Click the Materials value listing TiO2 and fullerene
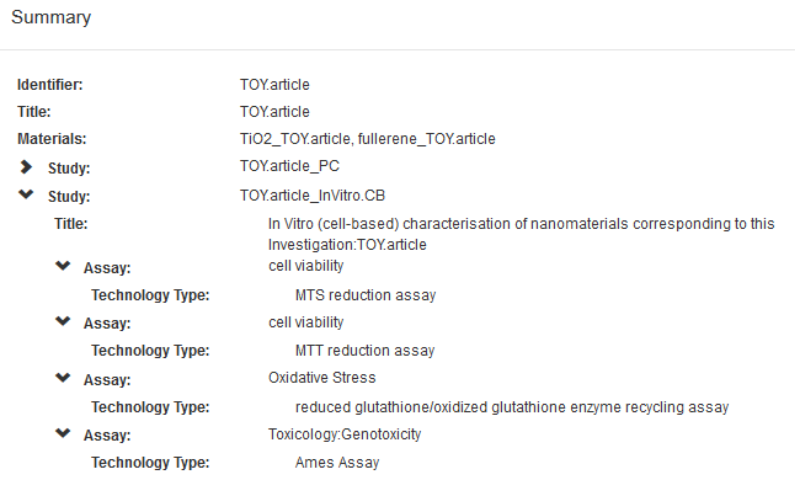The image size is (796, 483). (360, 139)
